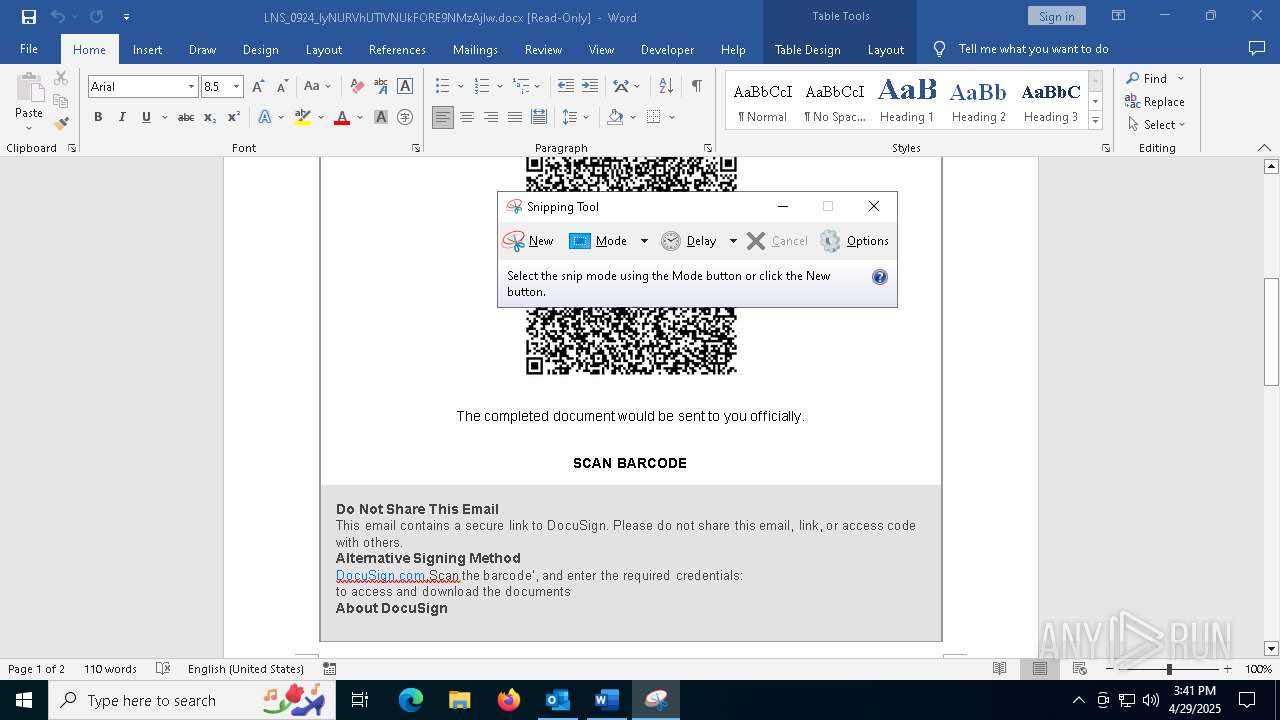Apply Strikethrough formatting
Screen dimensions: 1280x720
click(x=185, y=117)
